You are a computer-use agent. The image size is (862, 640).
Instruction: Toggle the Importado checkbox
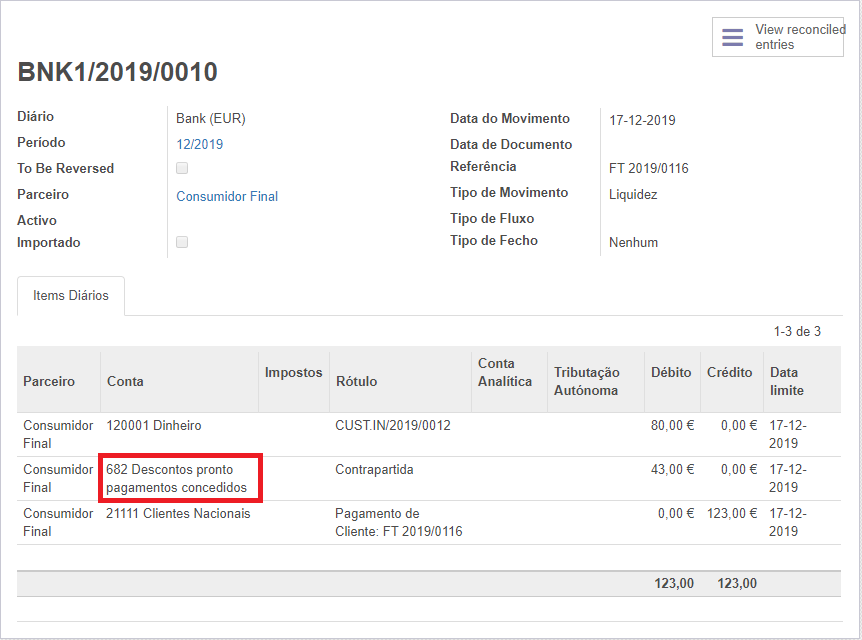coord(182,242)
